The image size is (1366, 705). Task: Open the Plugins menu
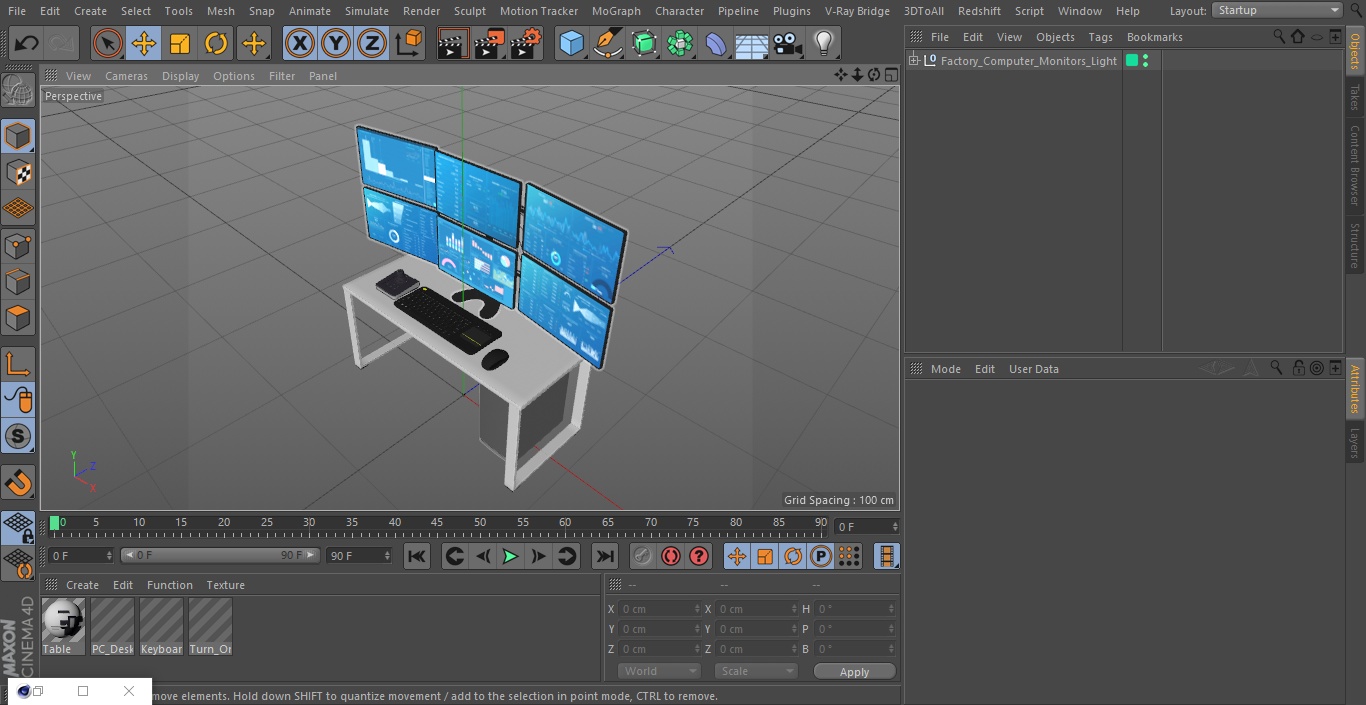point(792,11)
